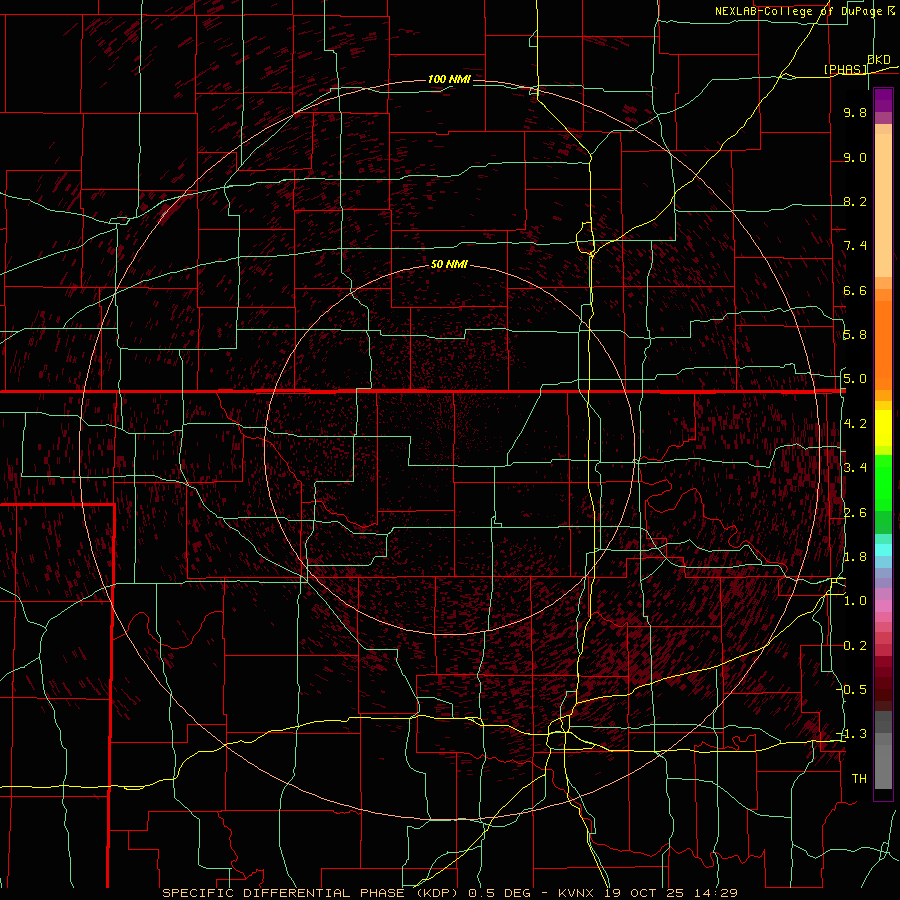Click the 100 NMI range ring label
The image size is (900, 900).
[449, 79]
